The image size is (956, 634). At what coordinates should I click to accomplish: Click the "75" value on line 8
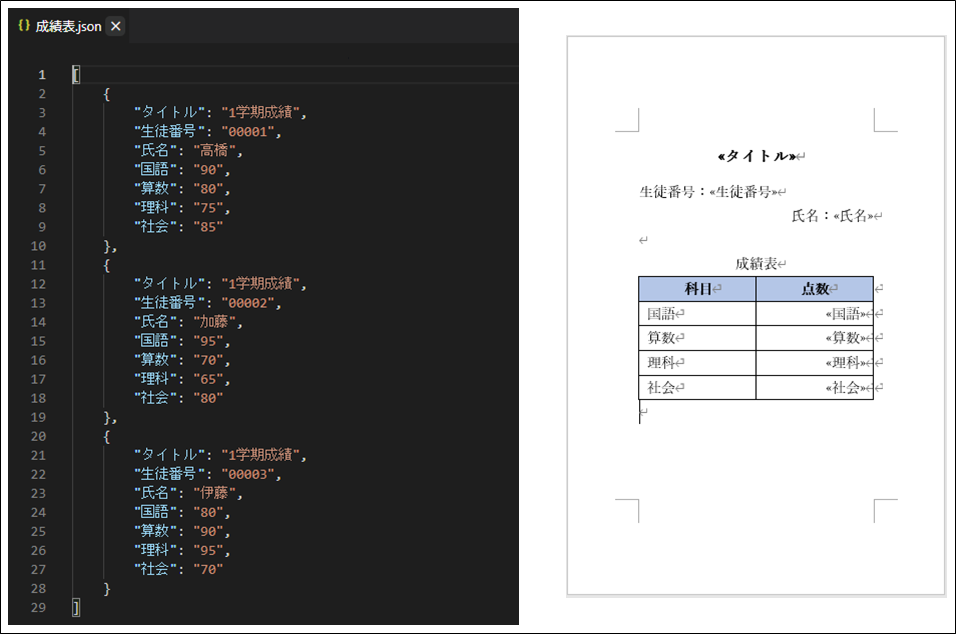tap(209, 208)
